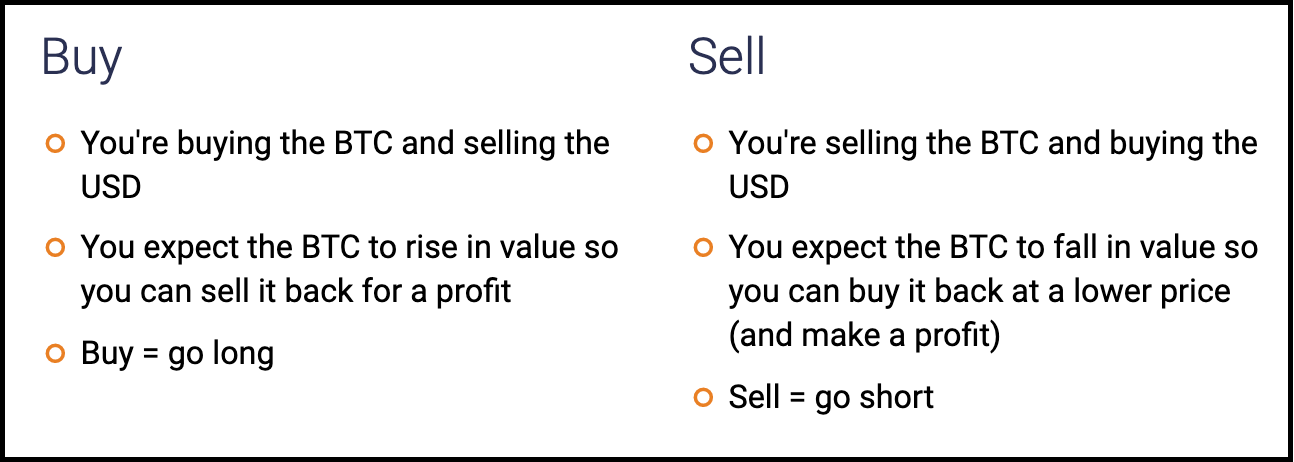Click the line "you can buy it back at a lower price"

point(980,291)
